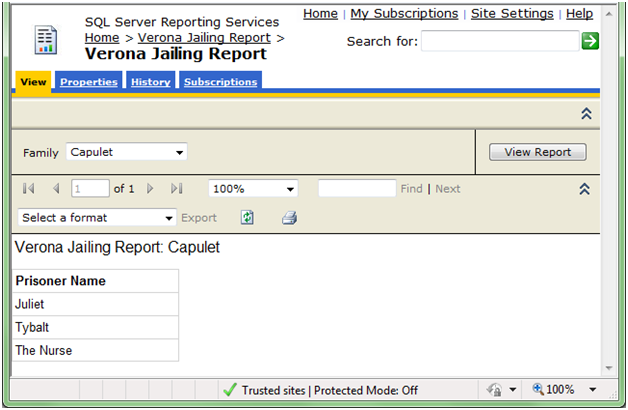Image resolution: width=628 pixels, height=410 pixels.
Task: Go to previous report page
Action: 56,188
